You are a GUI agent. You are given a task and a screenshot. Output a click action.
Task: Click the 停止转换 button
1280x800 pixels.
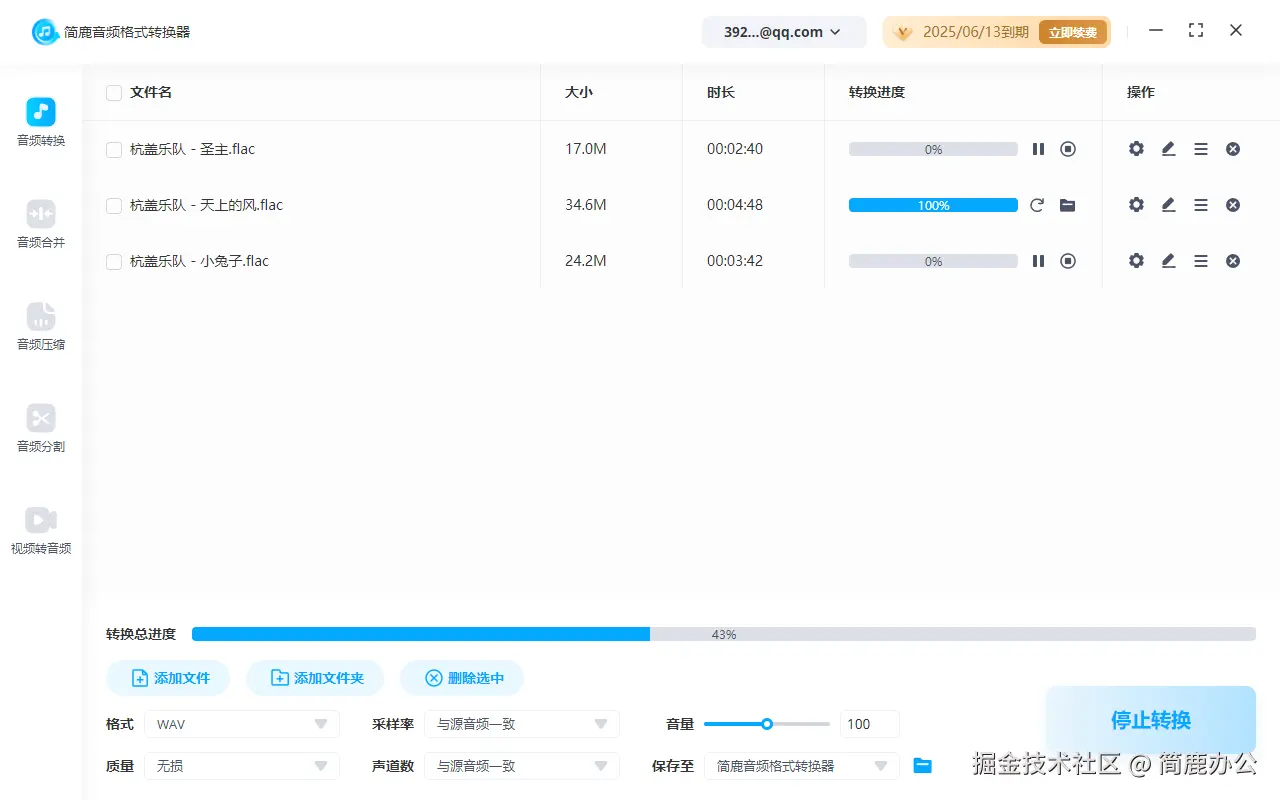point(1150,720)
